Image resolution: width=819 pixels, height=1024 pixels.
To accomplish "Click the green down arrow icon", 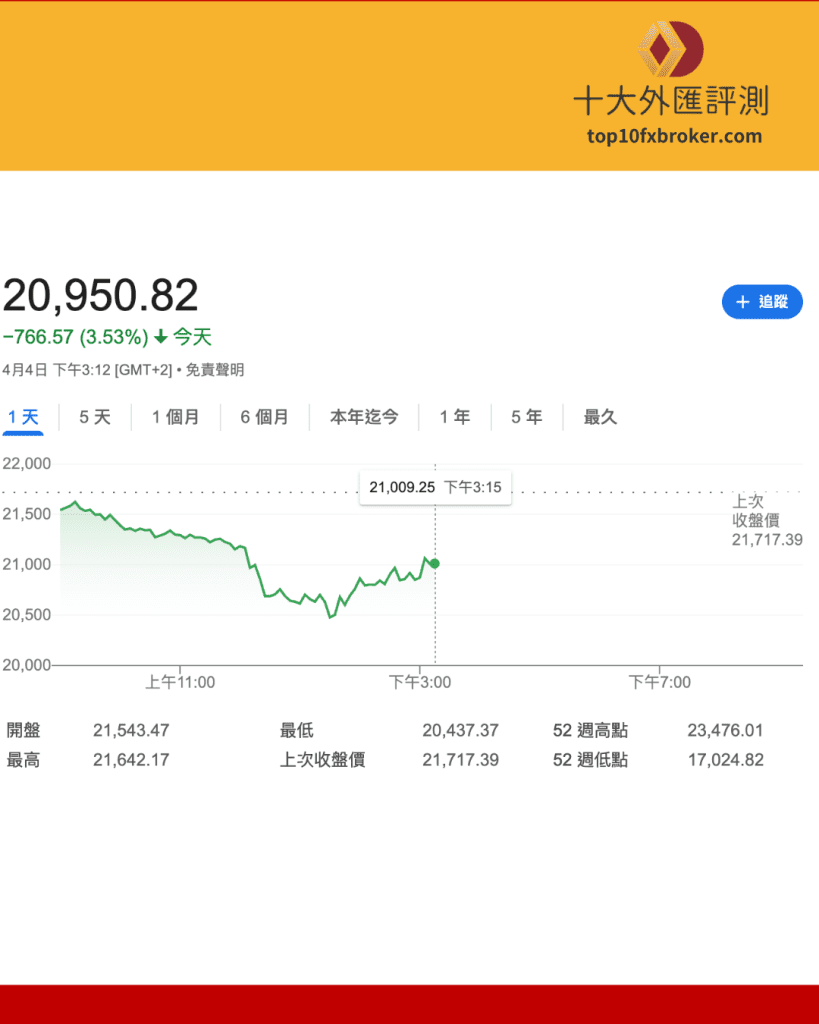I will click(x=161, y=338).
